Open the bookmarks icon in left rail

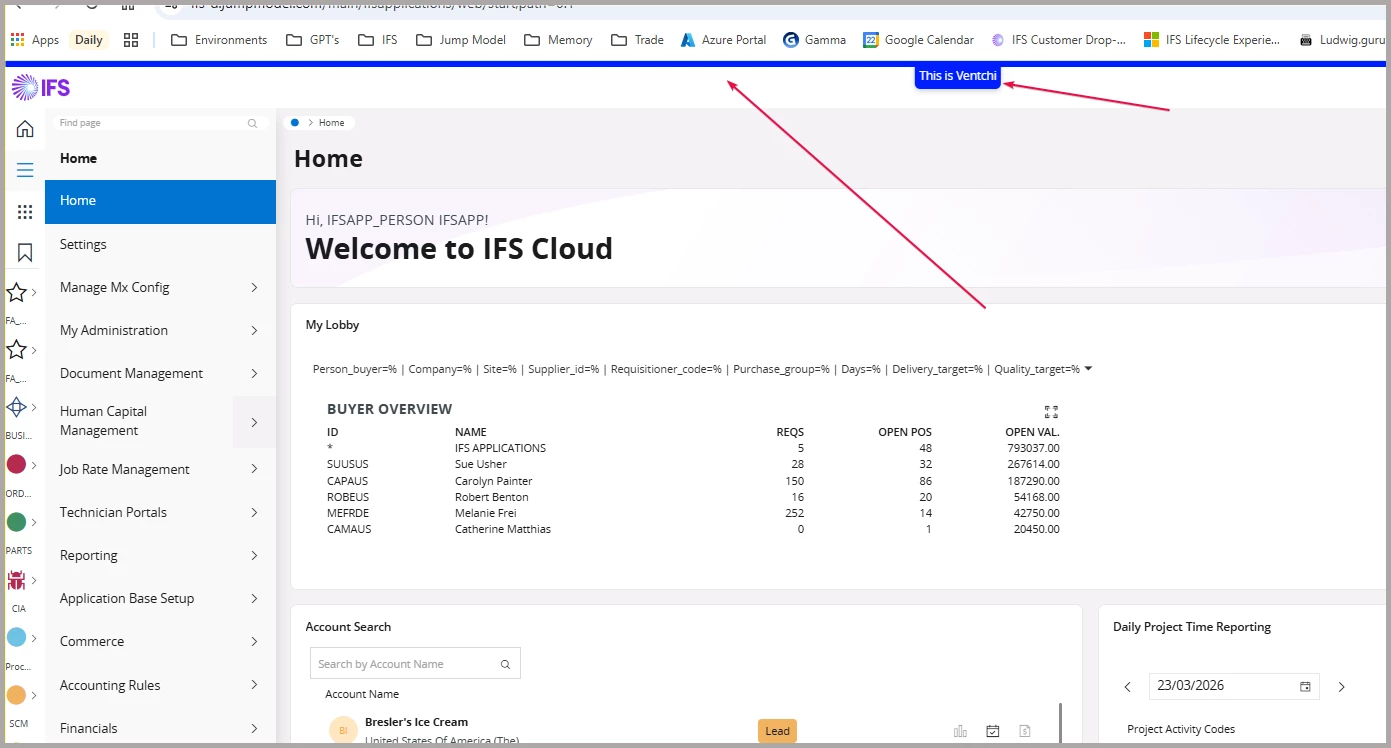click(25, 253)
